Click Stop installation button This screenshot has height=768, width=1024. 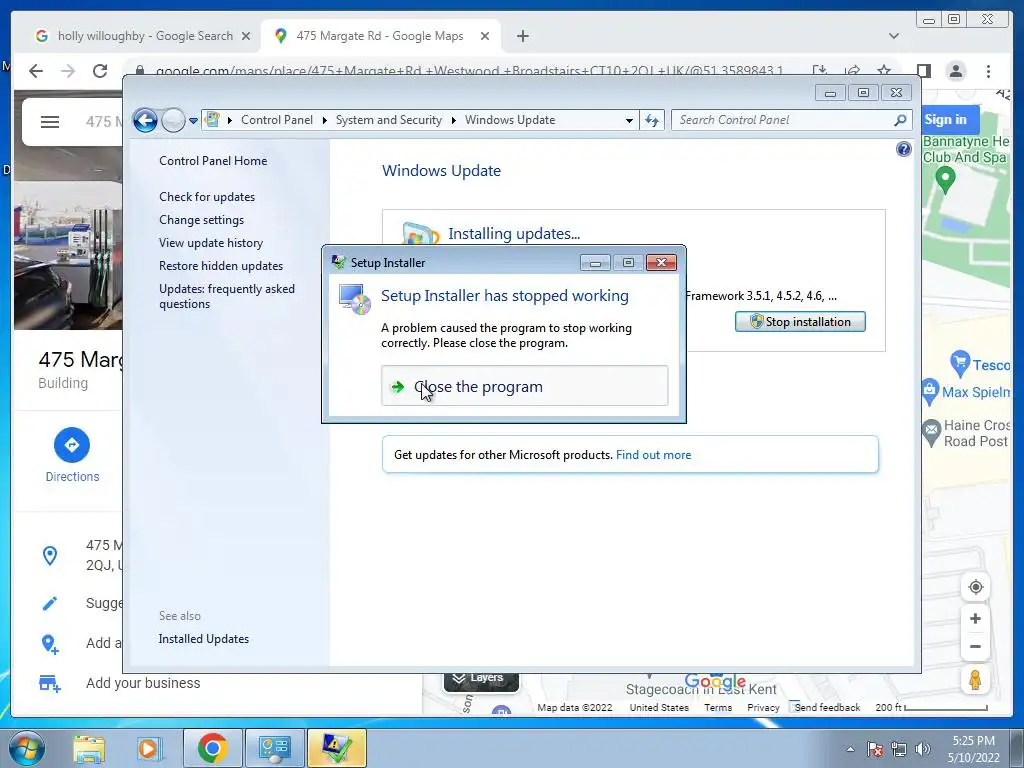(800, 321)
